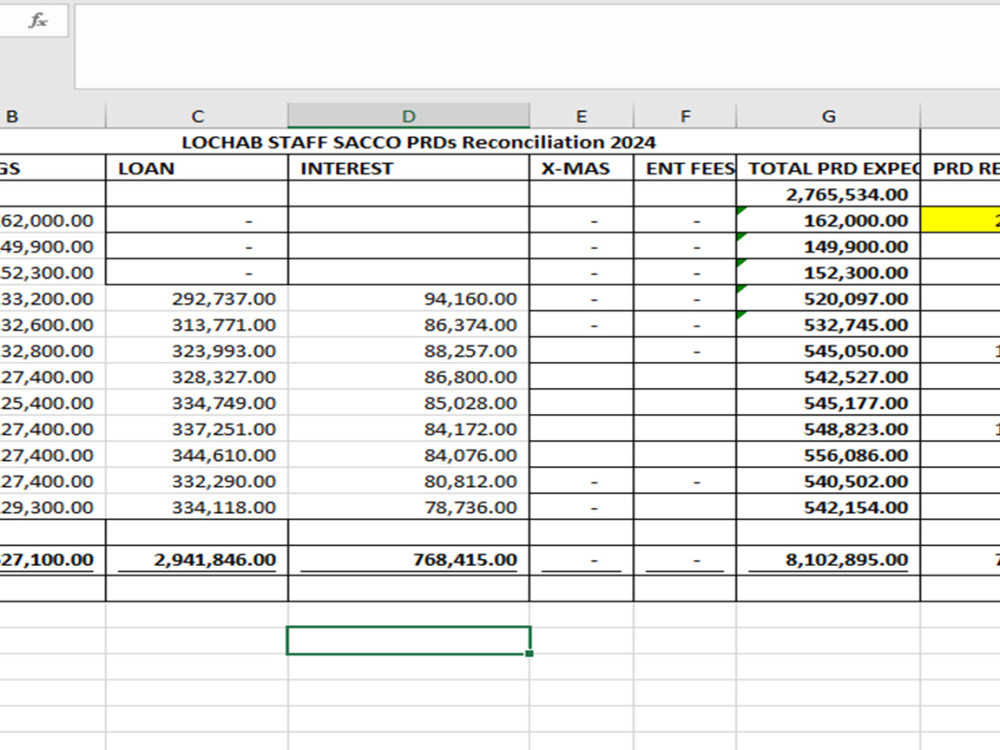The width and height of the screenshot is (1000, 750).
Task: Click the yellow highlighted cell in the 162,000.00 row
Action: click(960, 220)
